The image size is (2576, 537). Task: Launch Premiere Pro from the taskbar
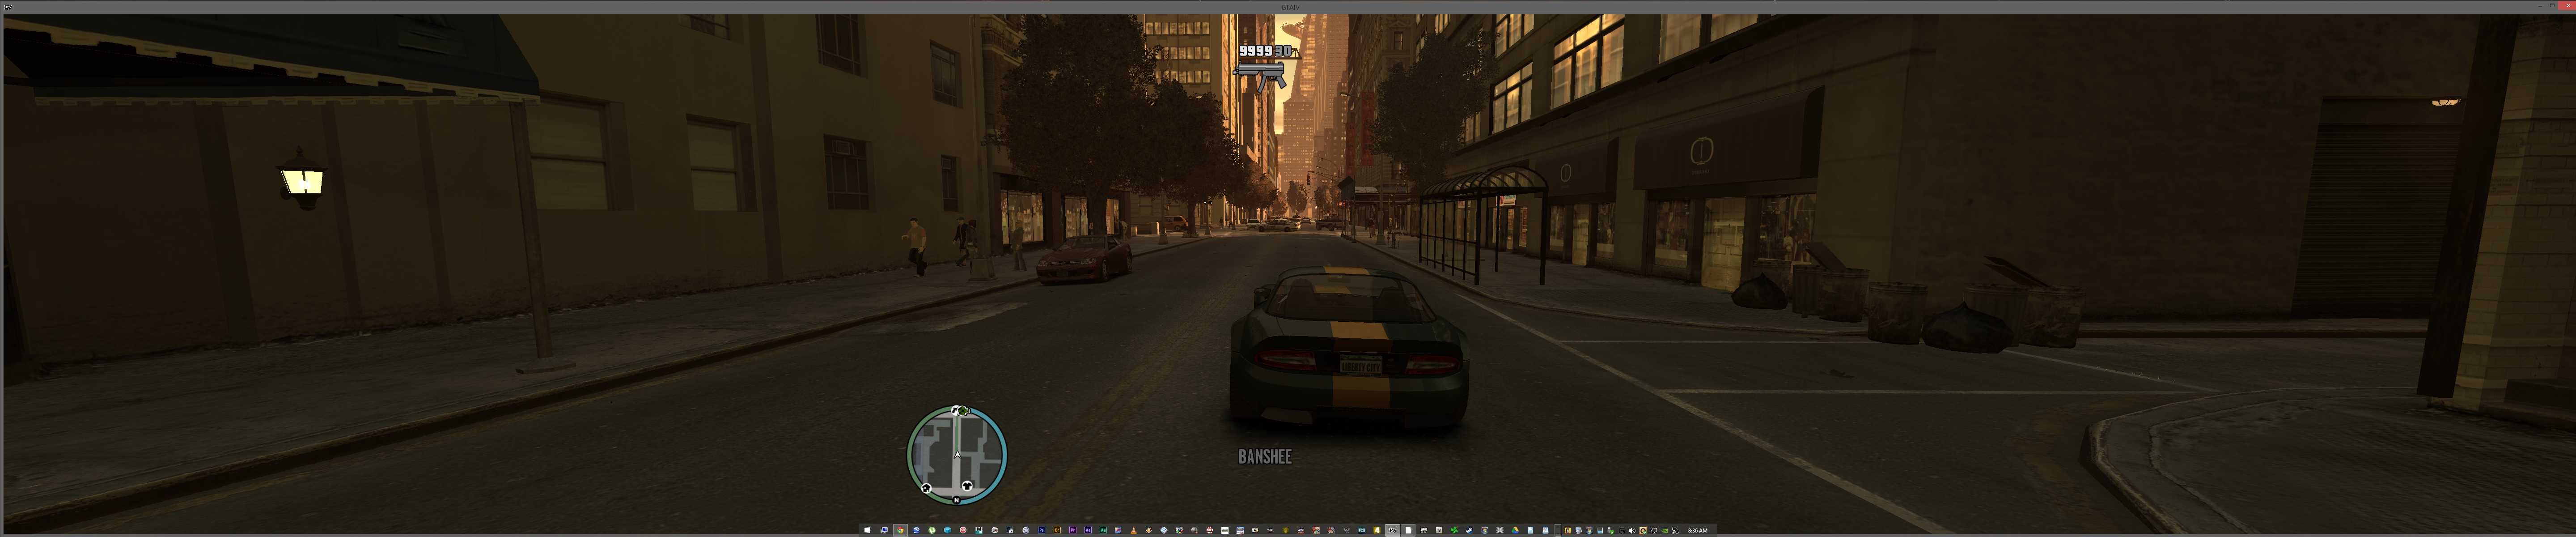pyautogui.click(x=1073, y=530)
